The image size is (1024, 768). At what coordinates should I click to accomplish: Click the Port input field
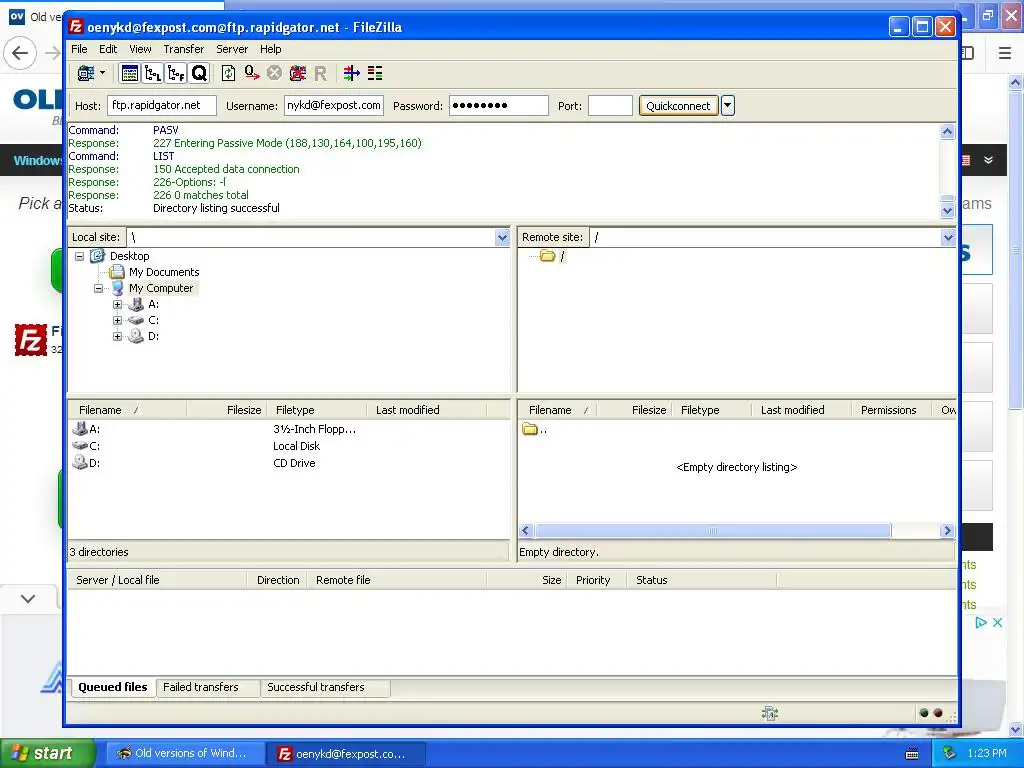(x=610, y=105)
